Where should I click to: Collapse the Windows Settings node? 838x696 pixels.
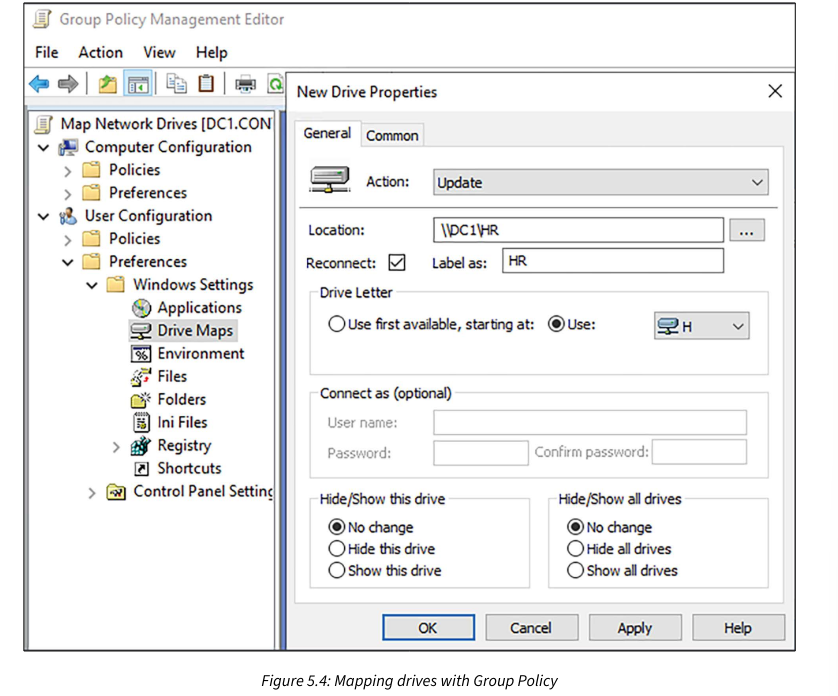[92, 285]
